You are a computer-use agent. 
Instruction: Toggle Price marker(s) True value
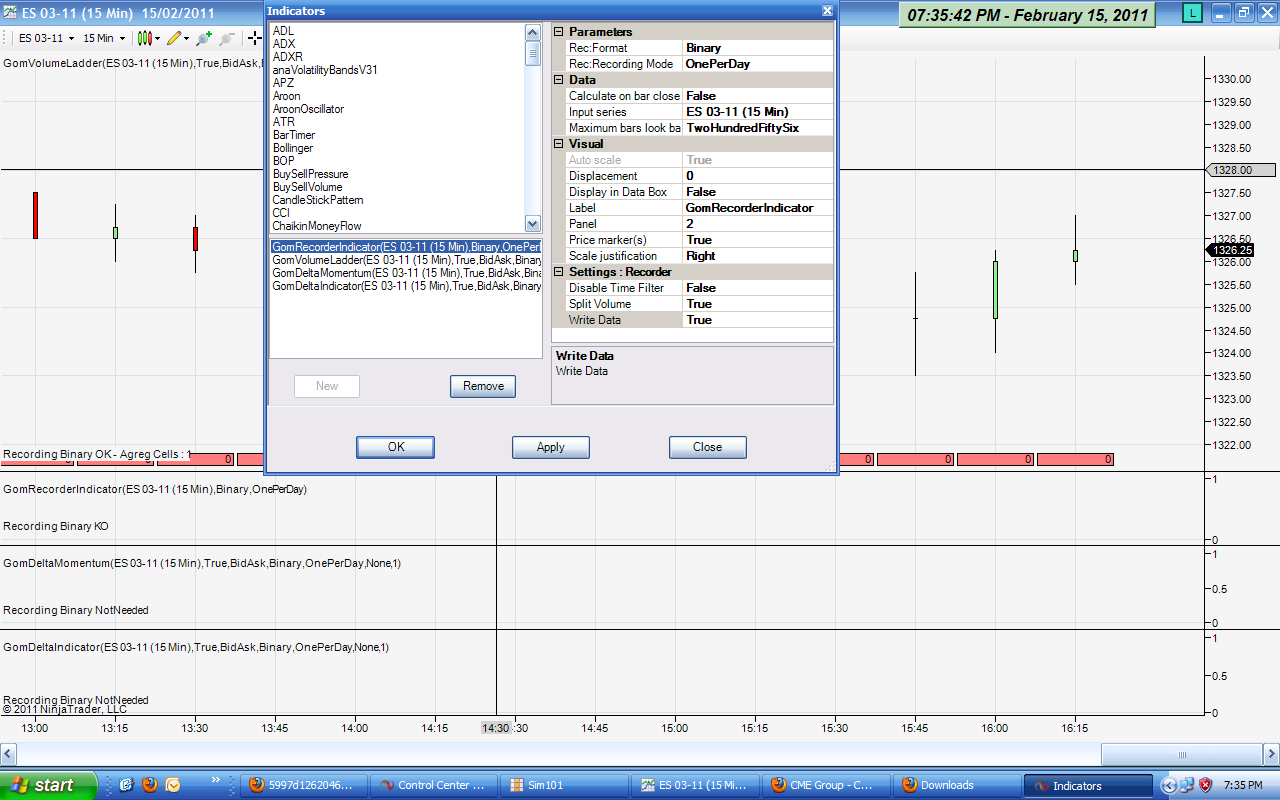758,240
